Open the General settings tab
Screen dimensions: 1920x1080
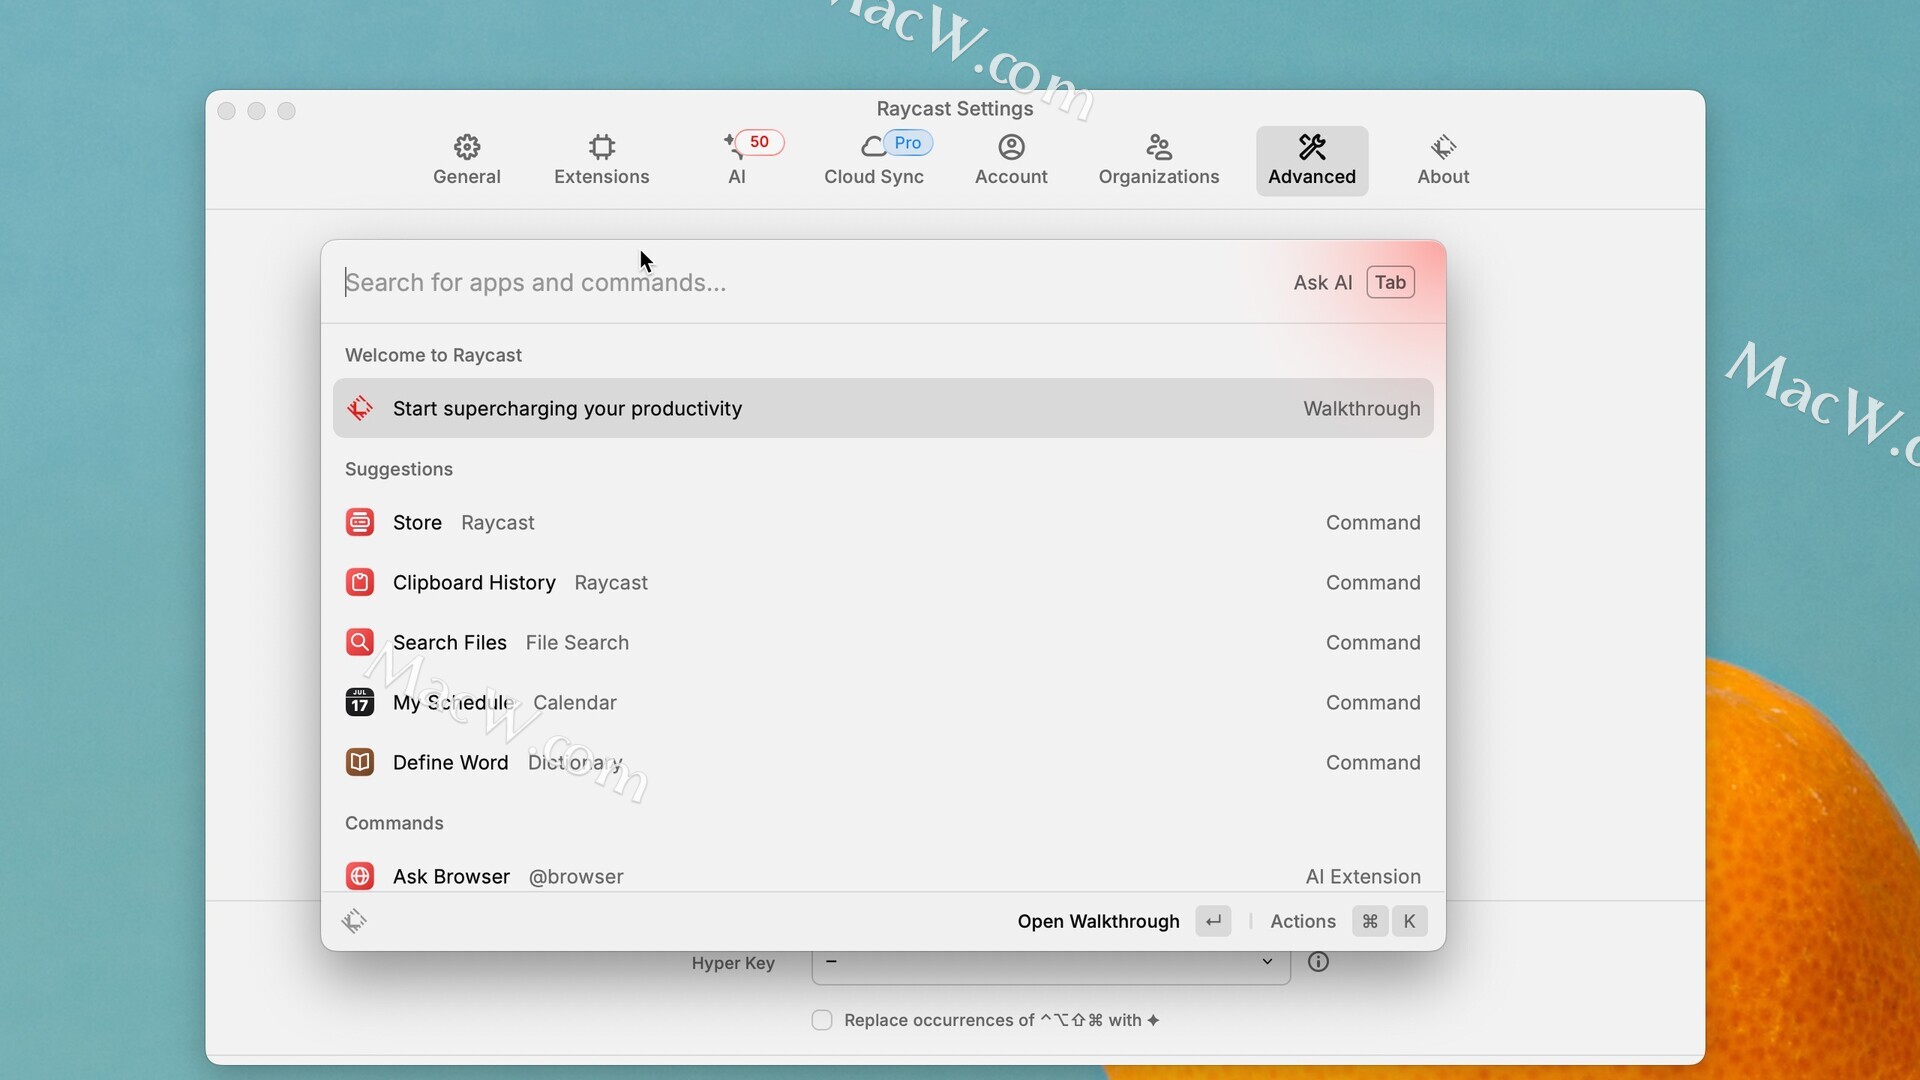(466, 160)
